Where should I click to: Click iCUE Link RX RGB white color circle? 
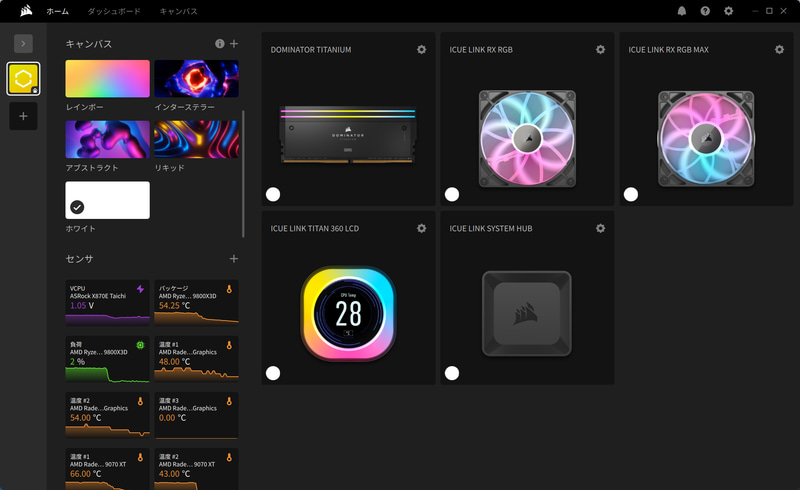[x=452, y=194]
